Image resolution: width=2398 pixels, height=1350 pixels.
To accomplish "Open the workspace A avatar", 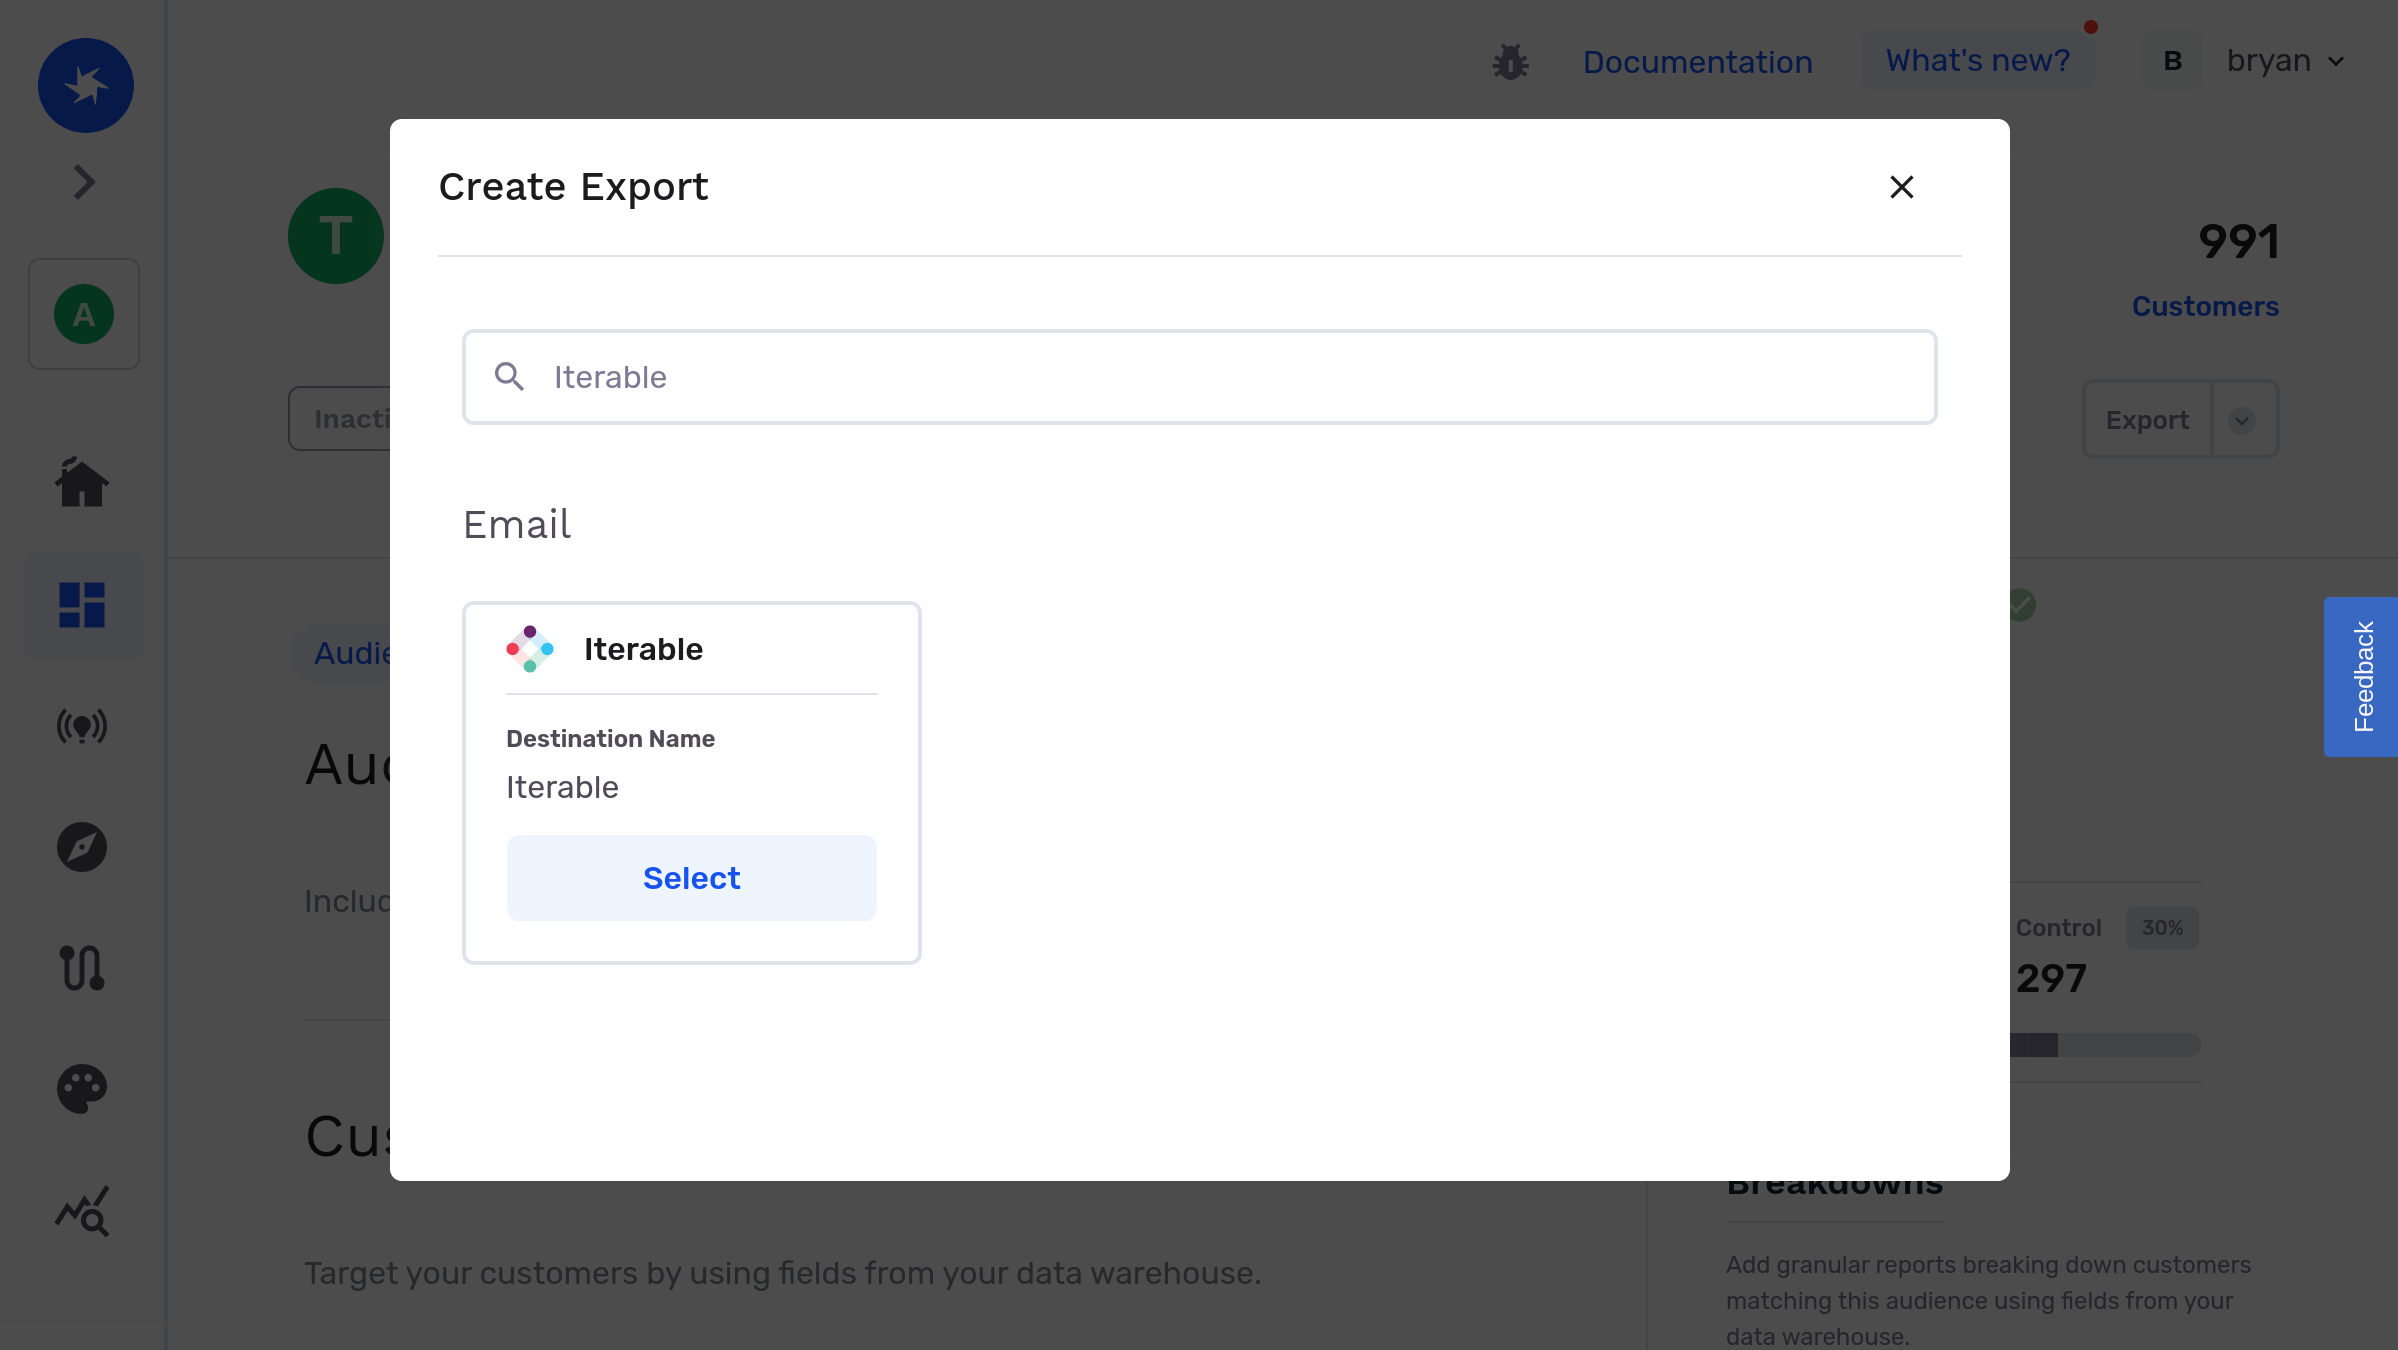I will (x=84, y=314).
